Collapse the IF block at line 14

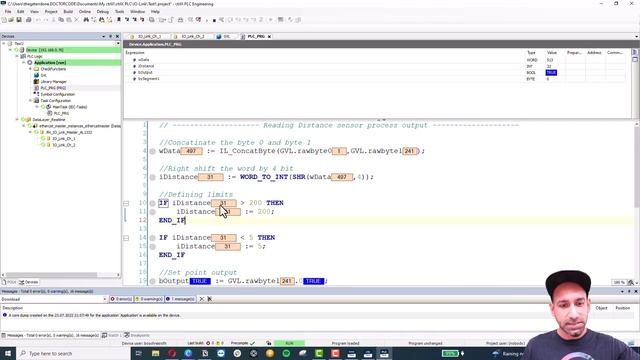(x=126, y=238)
